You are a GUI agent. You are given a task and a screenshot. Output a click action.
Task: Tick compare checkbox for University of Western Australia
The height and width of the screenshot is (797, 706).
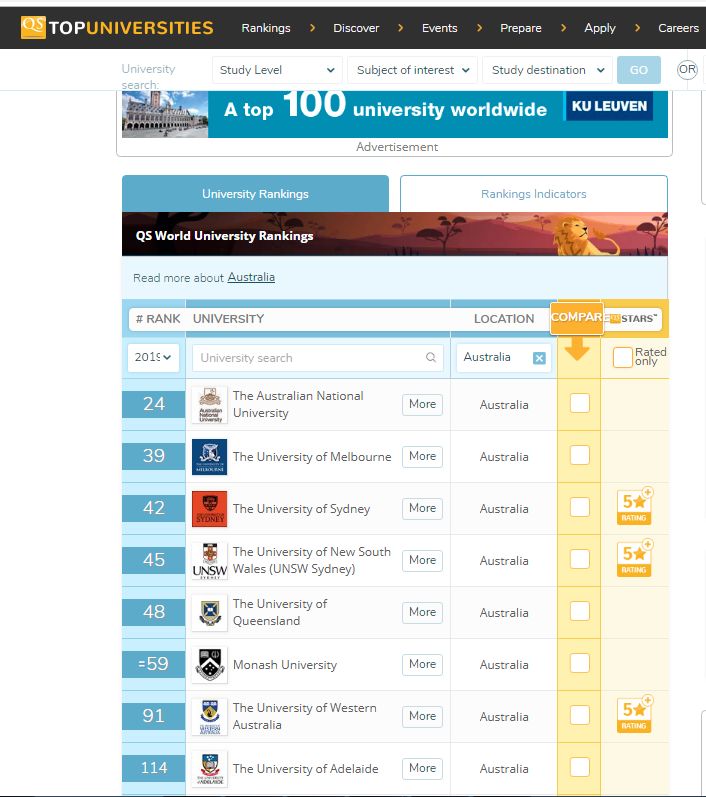pyautogui.click(x=579, y=715)
